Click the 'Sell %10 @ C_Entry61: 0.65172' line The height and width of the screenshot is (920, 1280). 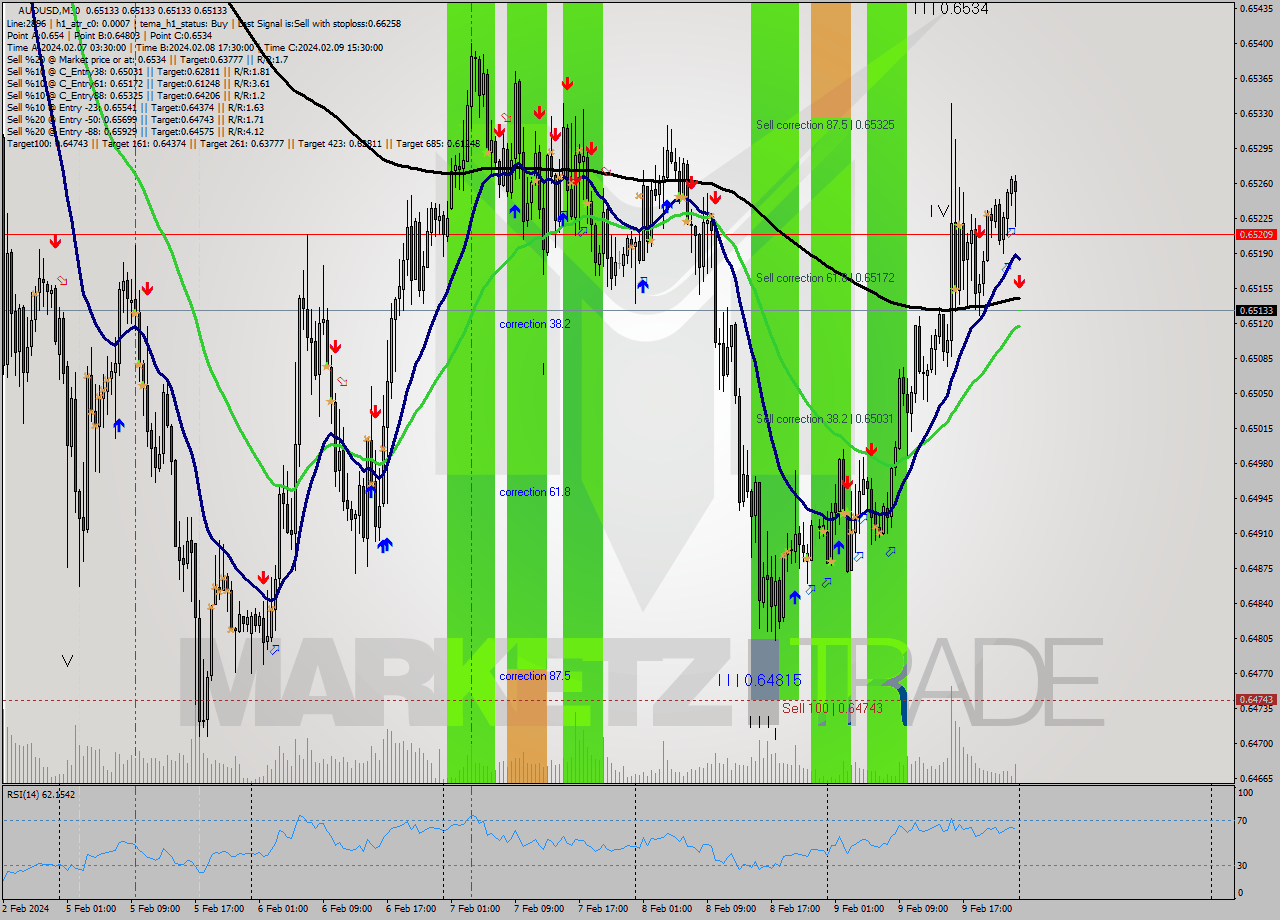click(138, 83)
